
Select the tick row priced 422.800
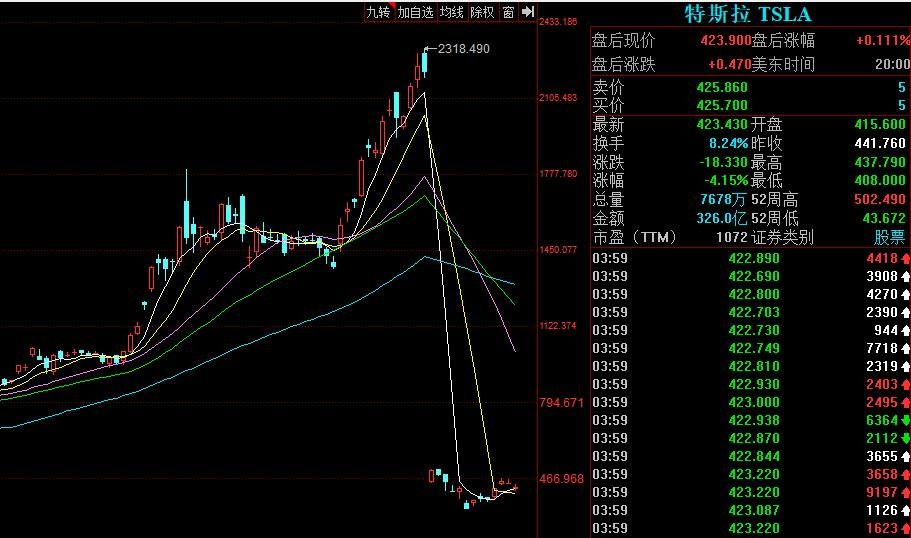click(751, 294)
